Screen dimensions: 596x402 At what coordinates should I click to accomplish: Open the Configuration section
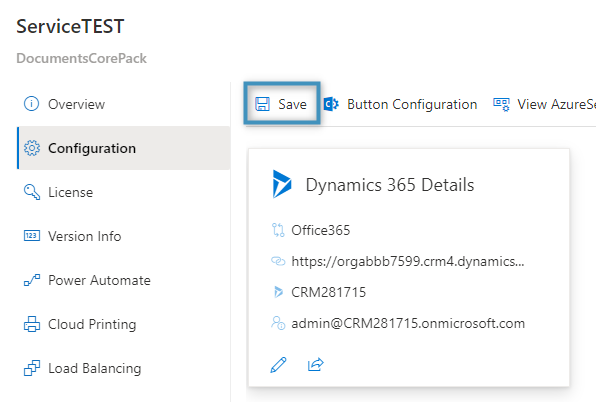pos(124,148)
